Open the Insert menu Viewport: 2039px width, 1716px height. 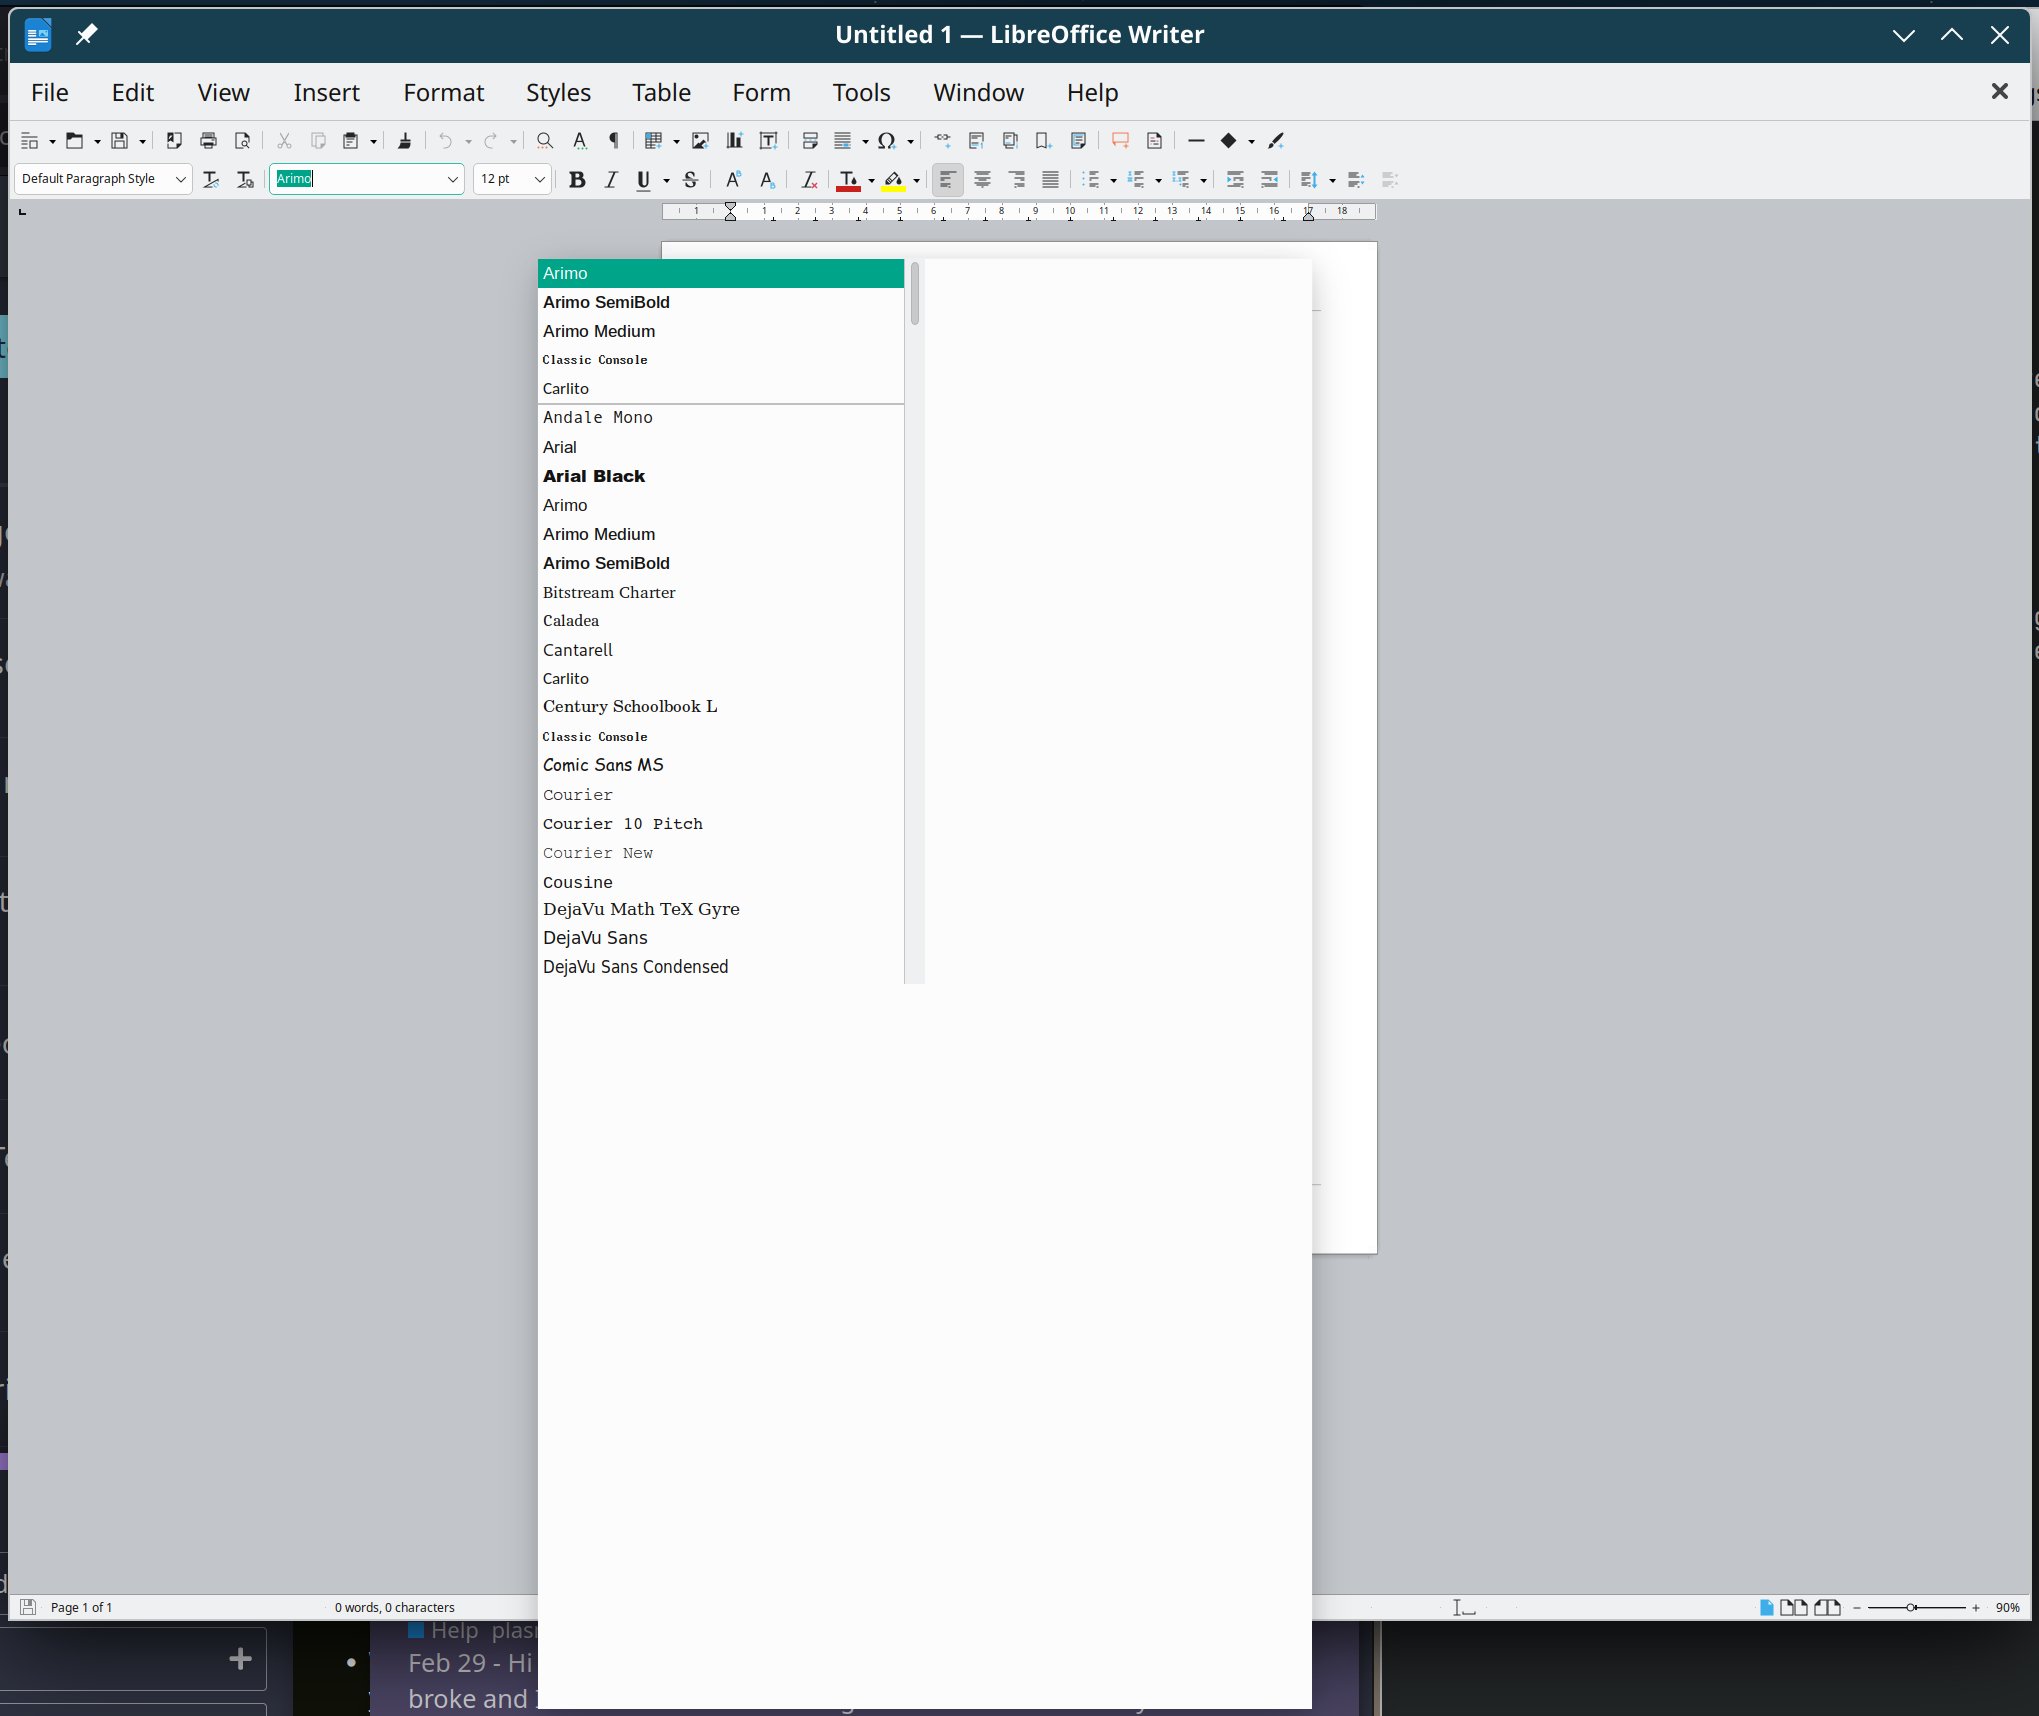pyautogui.click(x=326, y=92)
